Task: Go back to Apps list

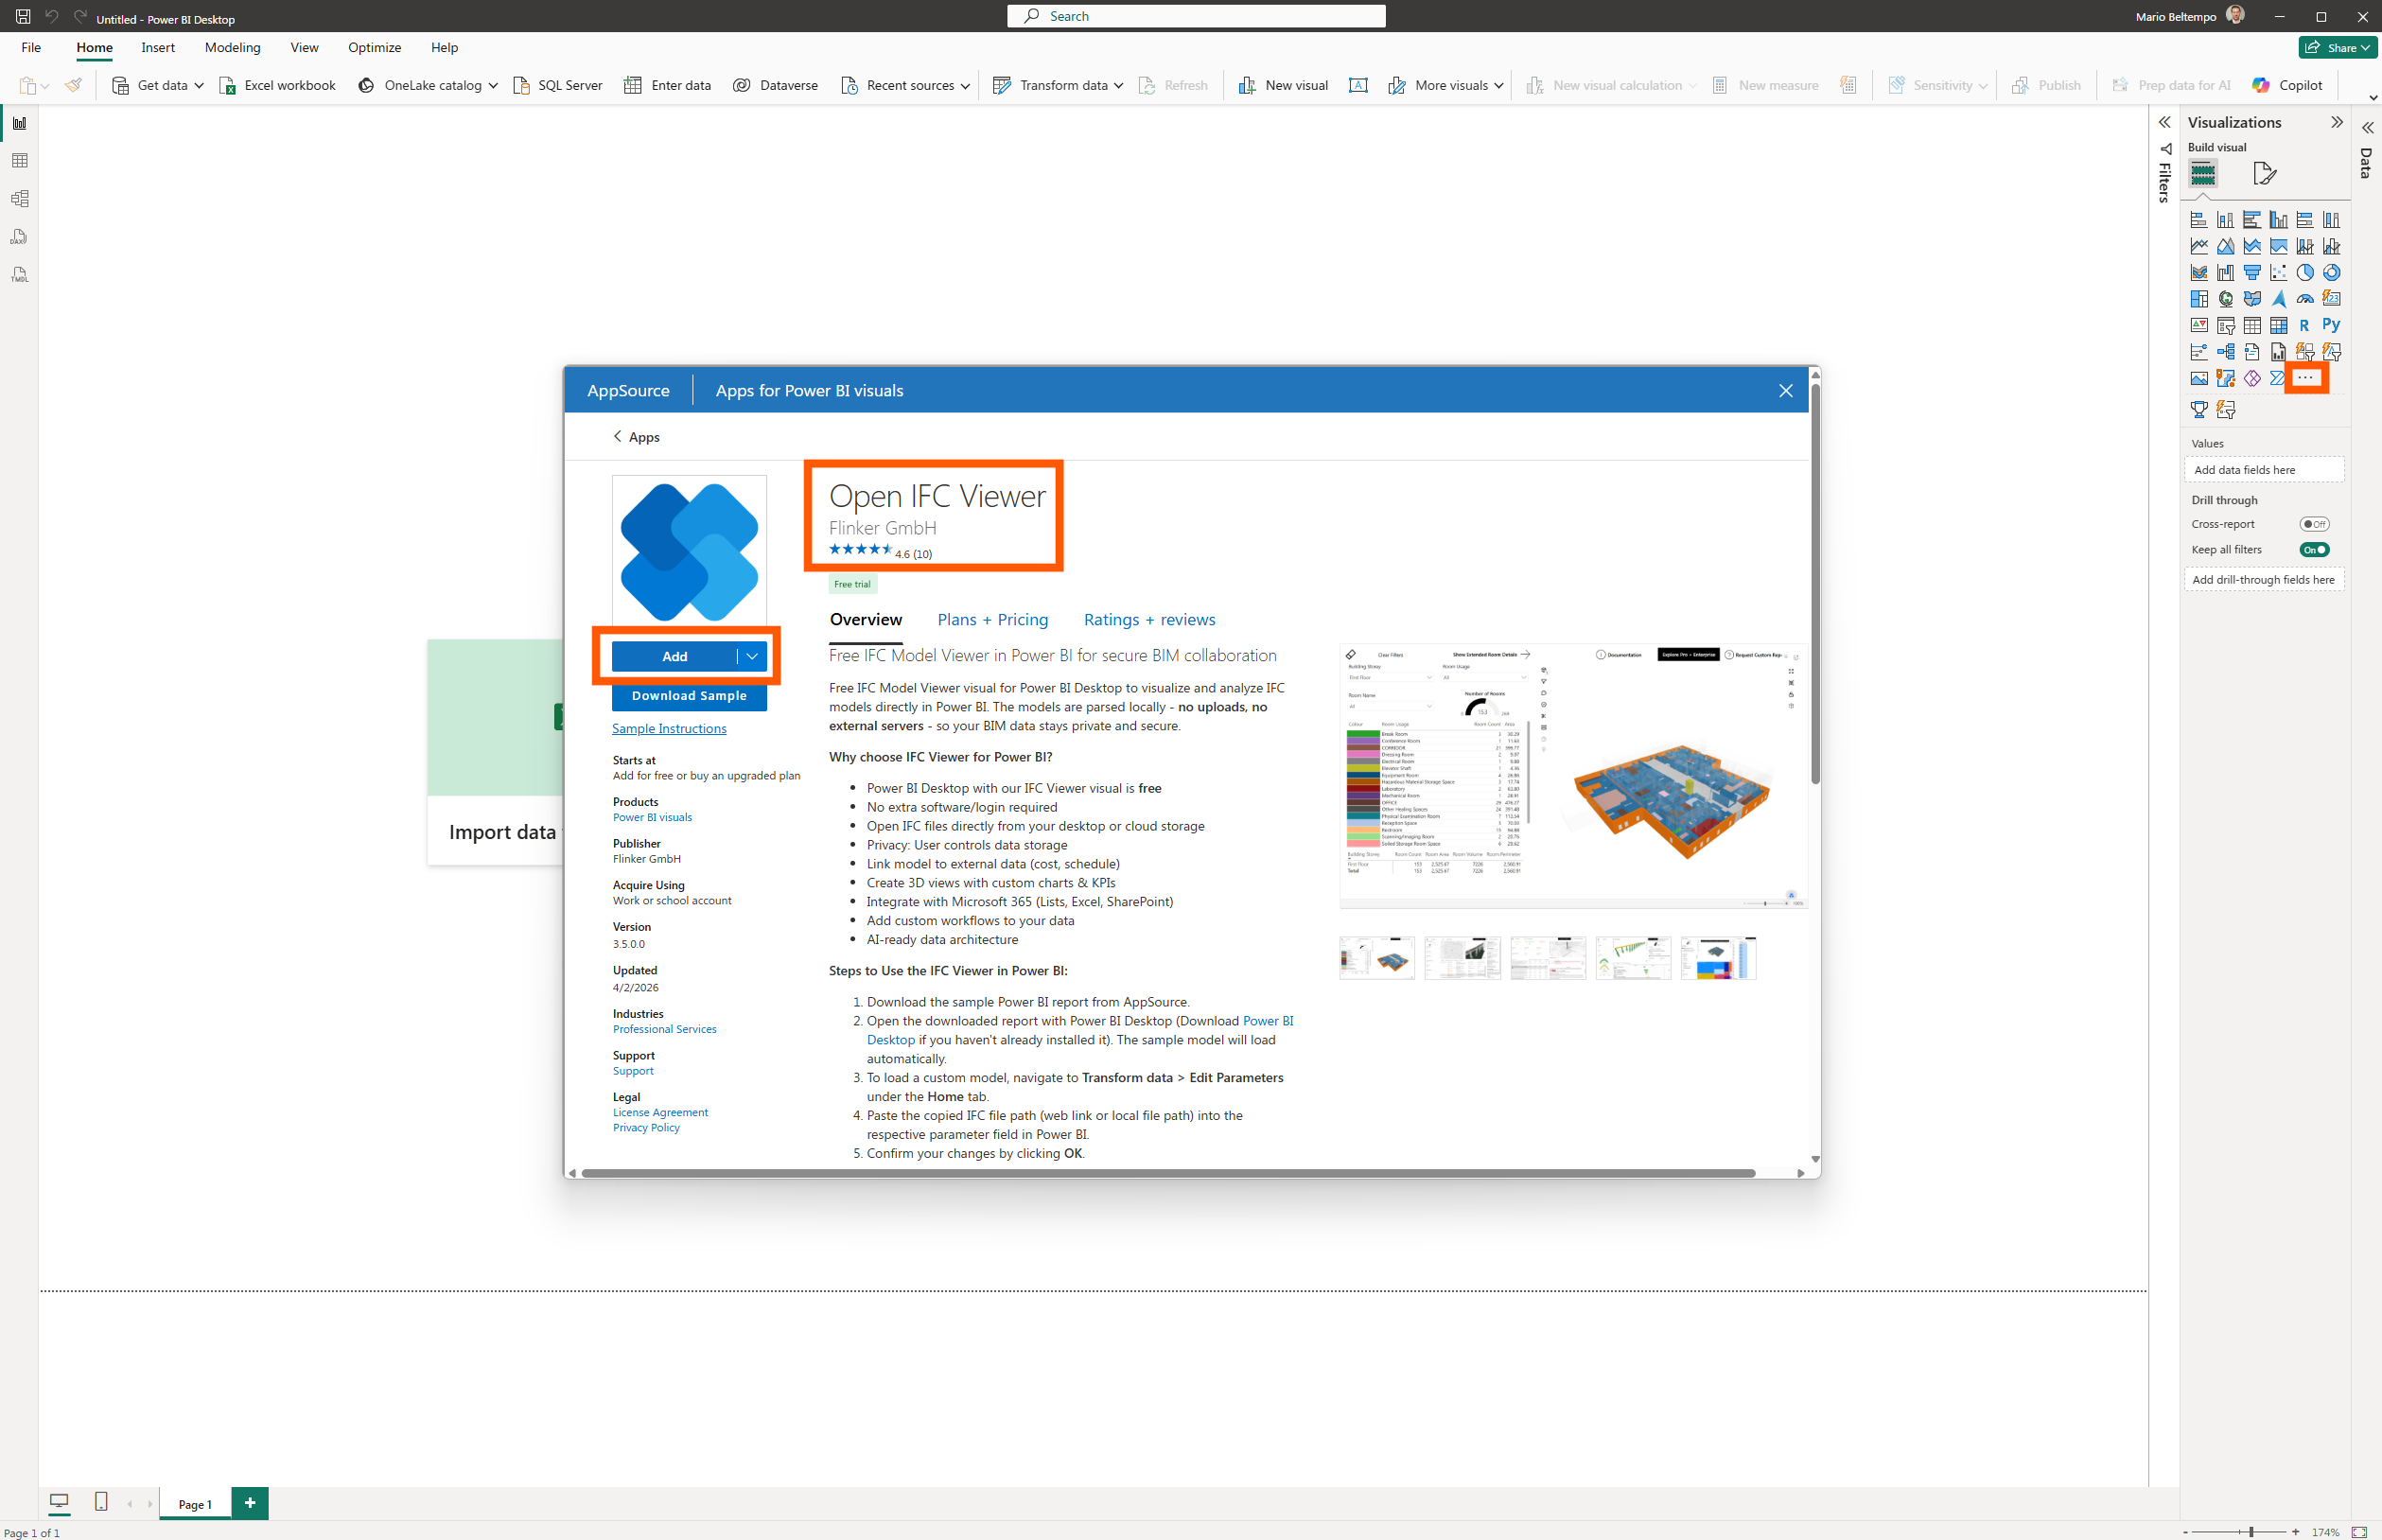Action: [x=636, y=437]
